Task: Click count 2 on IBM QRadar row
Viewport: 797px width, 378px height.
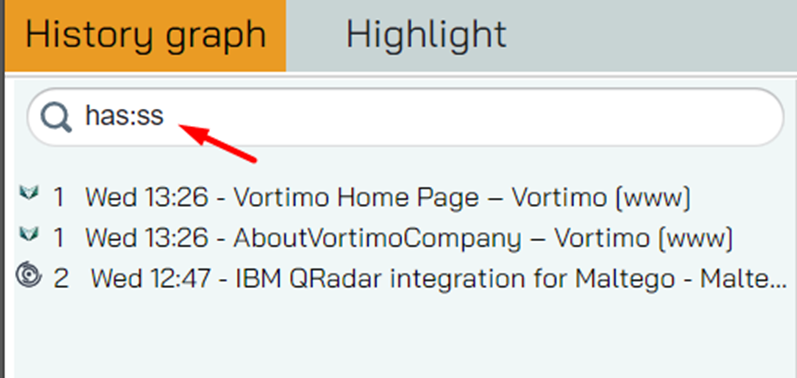Action: pyautogui.click(x=60, y=279)
